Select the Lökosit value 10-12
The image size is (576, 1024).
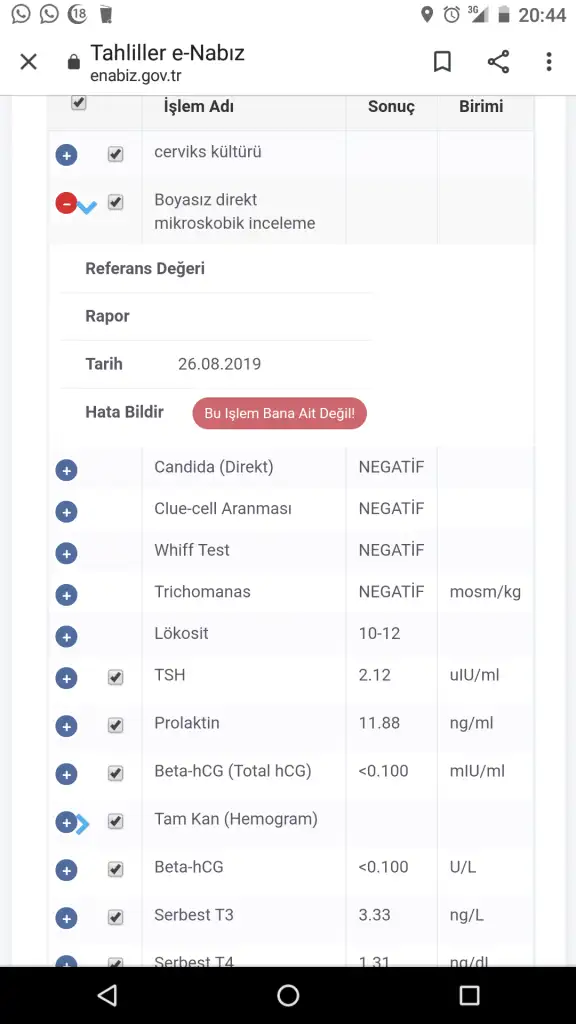(379, 633)
